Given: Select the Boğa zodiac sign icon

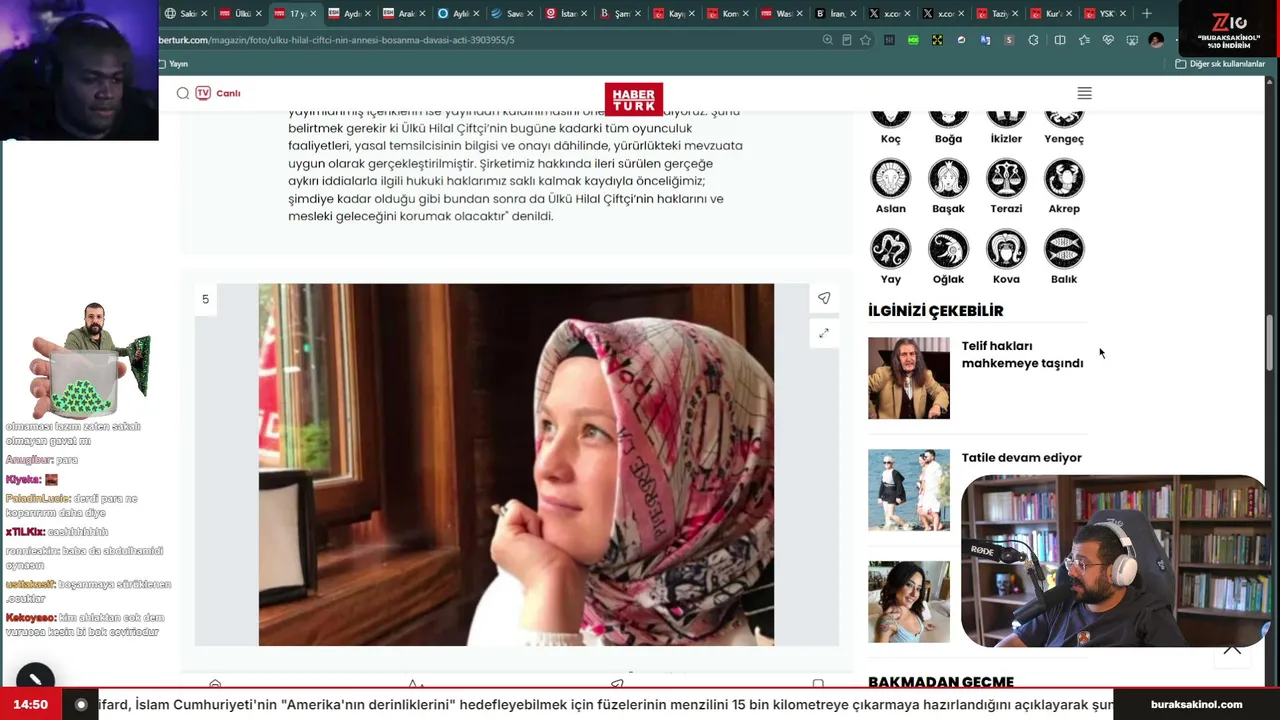Looking at the screenshot, I should coord(948,119).
